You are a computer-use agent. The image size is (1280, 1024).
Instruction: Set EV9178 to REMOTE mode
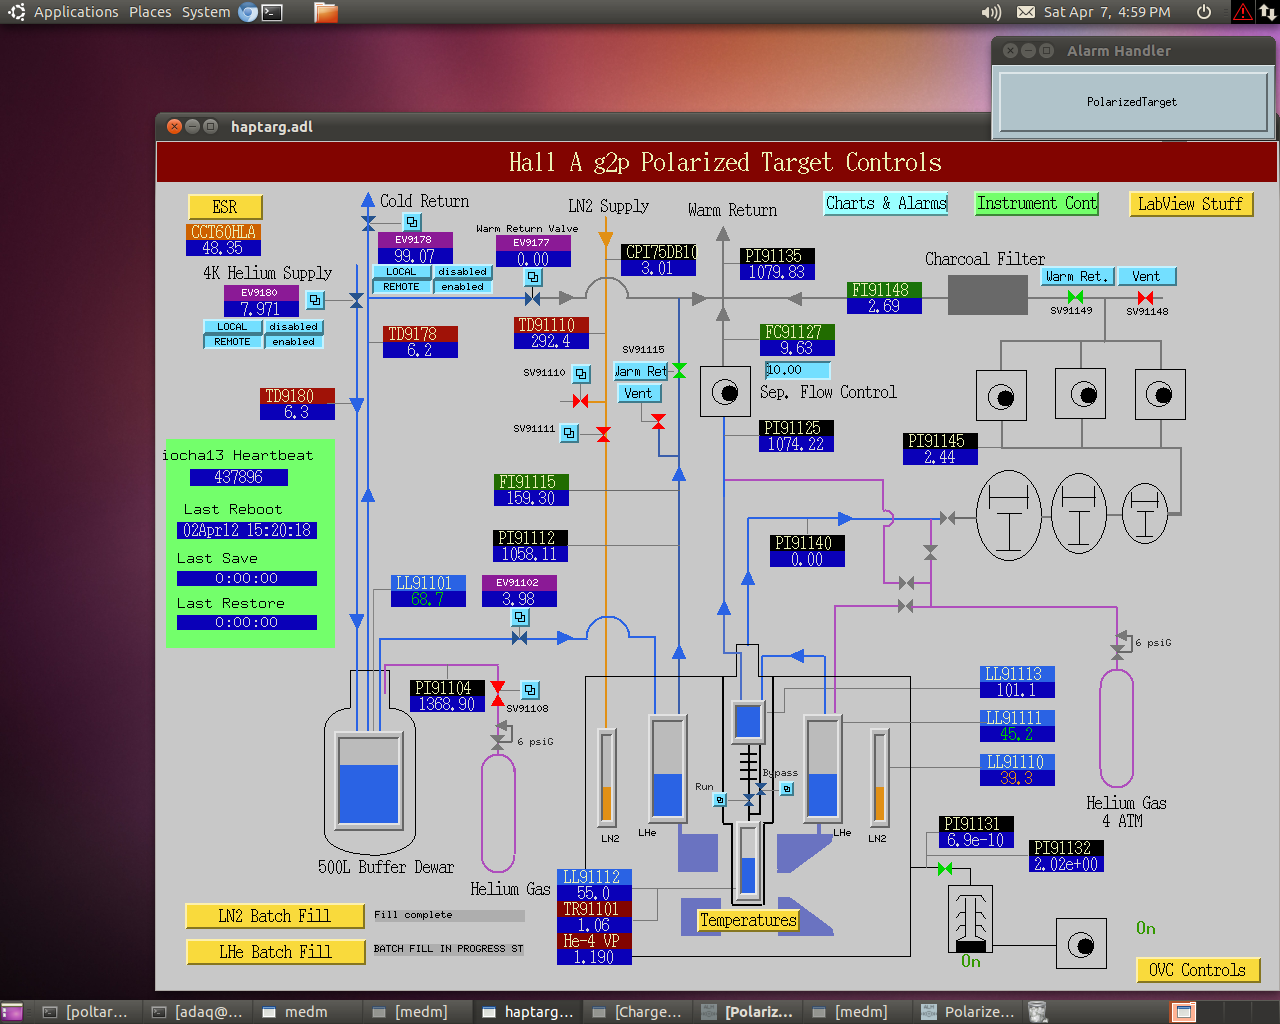click(x=401, y=287)
